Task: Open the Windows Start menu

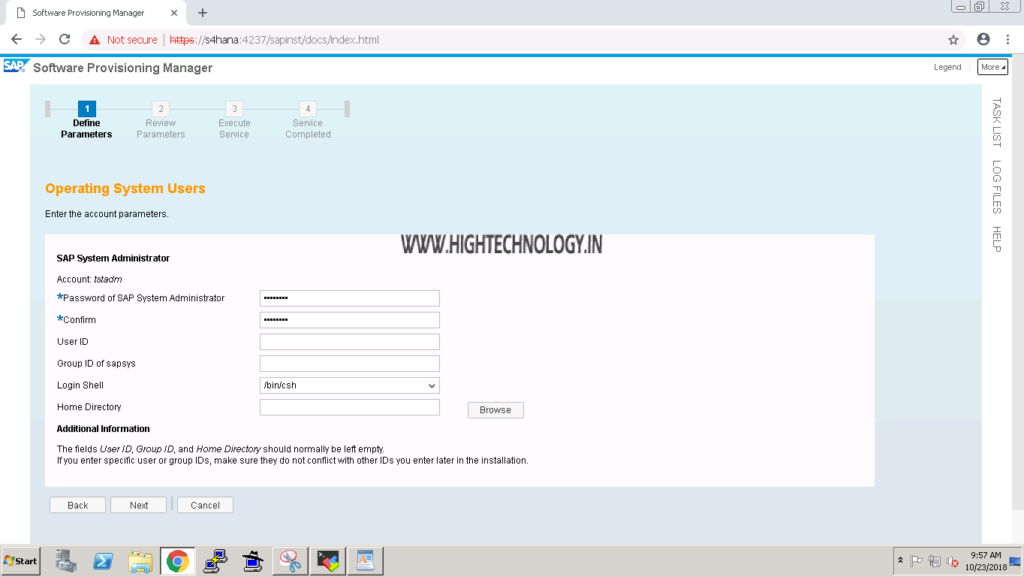Action: tap(21, 561)
